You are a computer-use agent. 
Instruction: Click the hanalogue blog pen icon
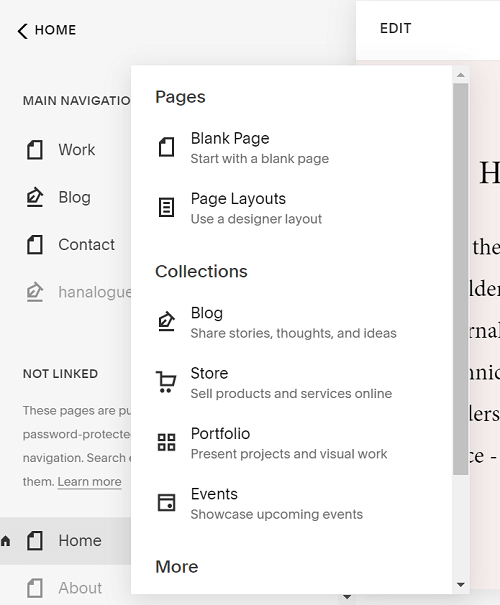point(35,292)
